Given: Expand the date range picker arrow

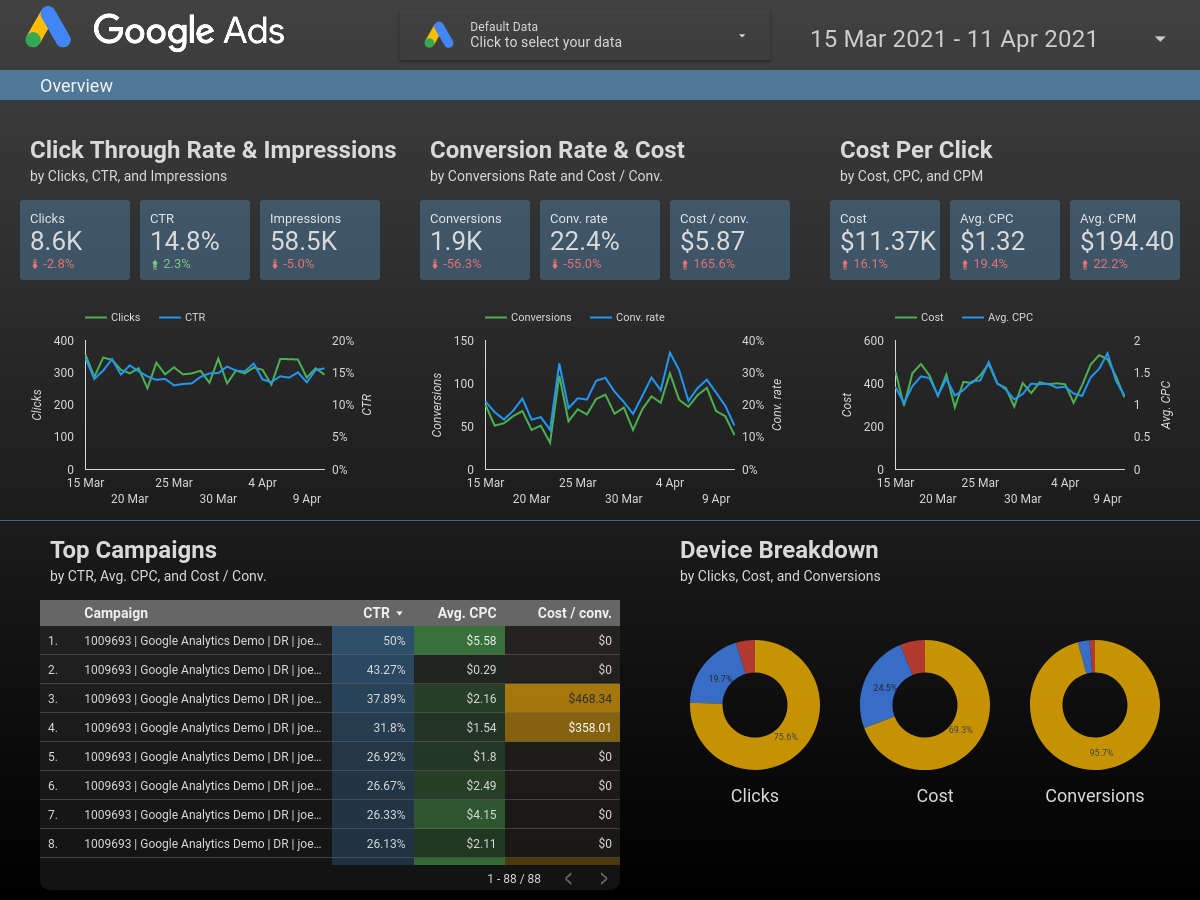Looking at the screenshot, I should pyautogui.click(x=1160, y=39).
